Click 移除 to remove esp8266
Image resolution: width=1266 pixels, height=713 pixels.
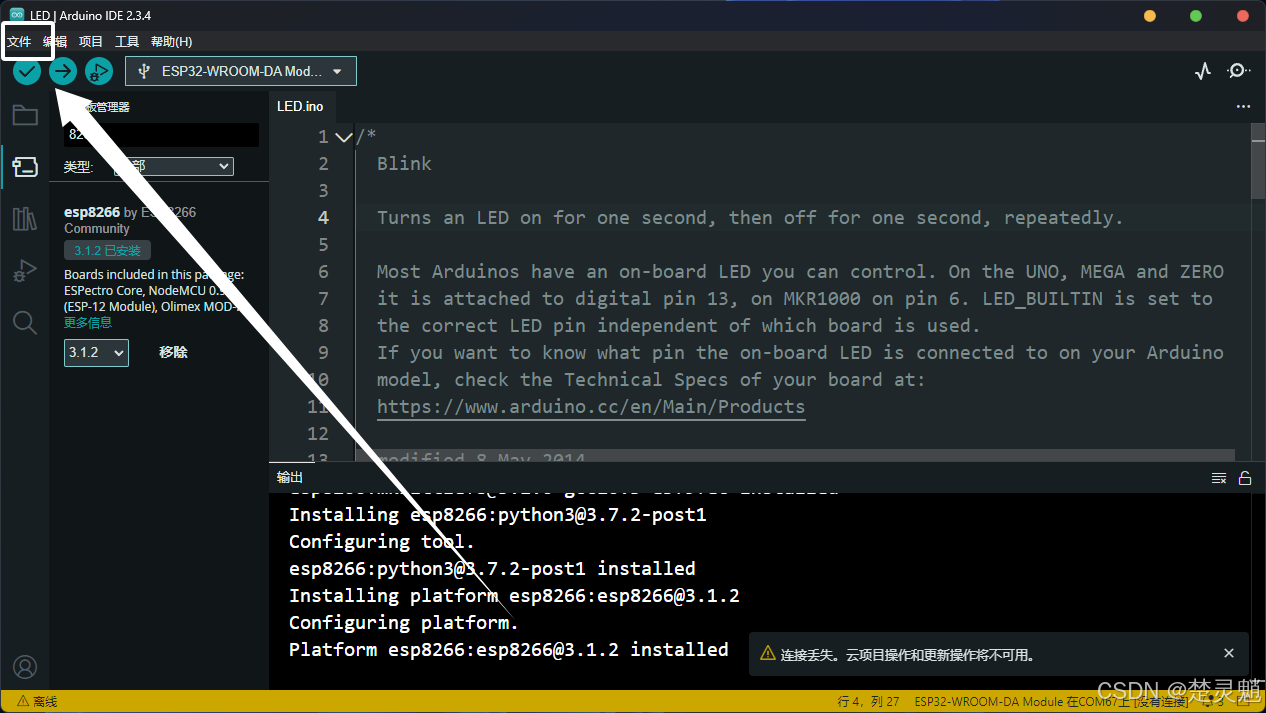[x=173, y=352]
